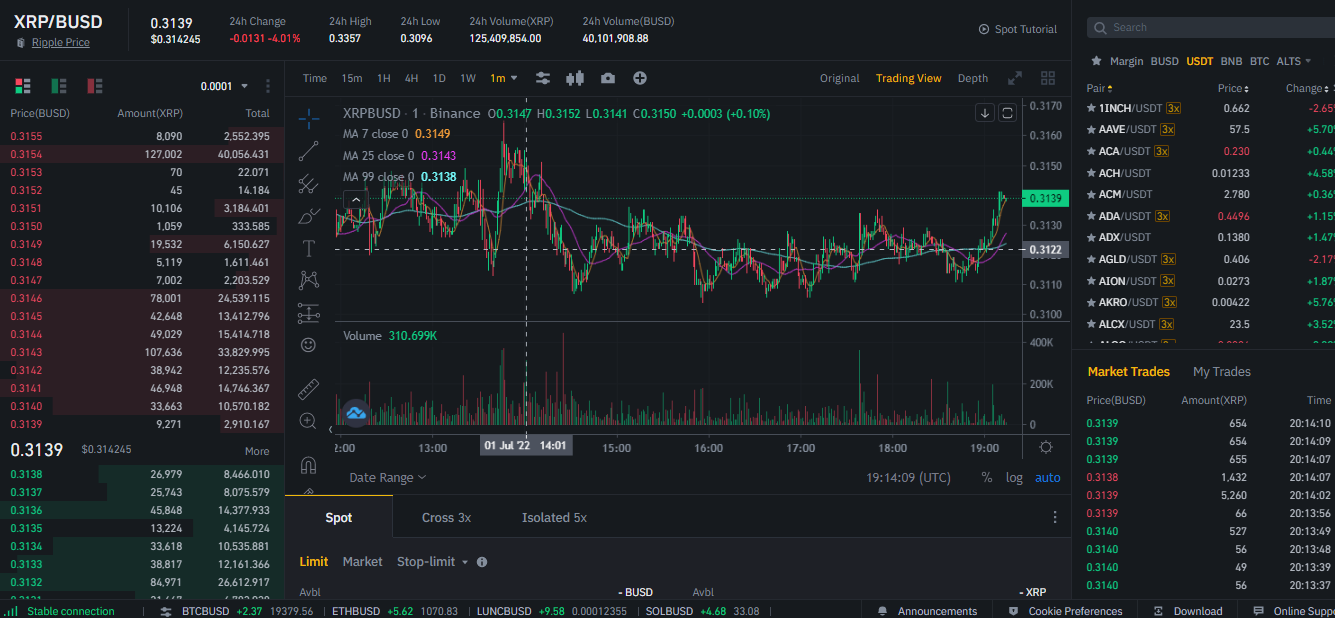This screenshot has width=1335, height=618.
Task: Click the scroll-to-latest arrow on chart
Action: [x=985, y=113]
